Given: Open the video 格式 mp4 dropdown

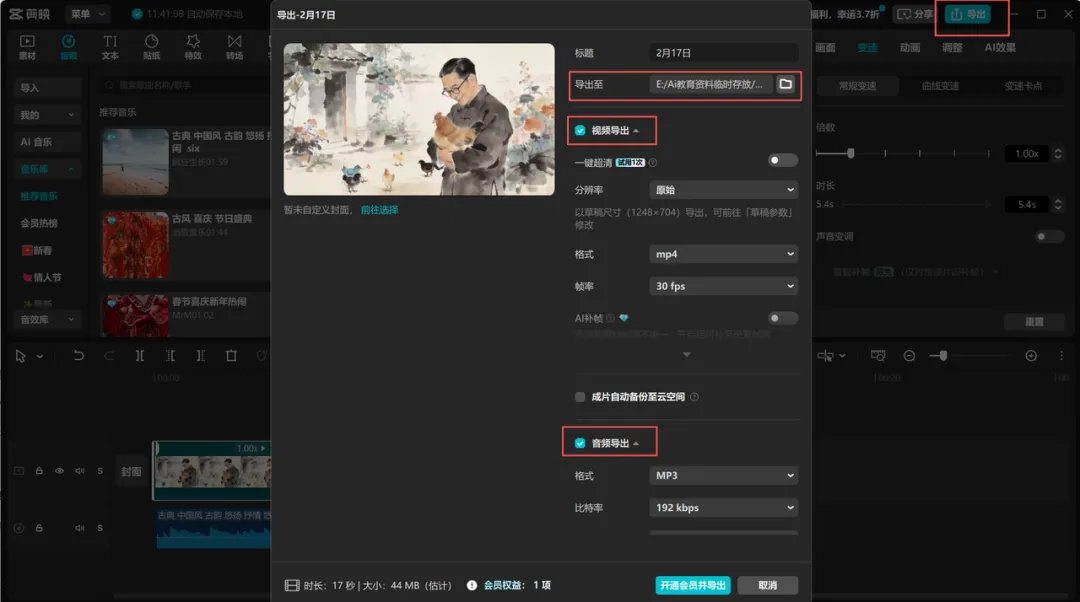Looking at the screenshot, I should [x=723, y=254].
